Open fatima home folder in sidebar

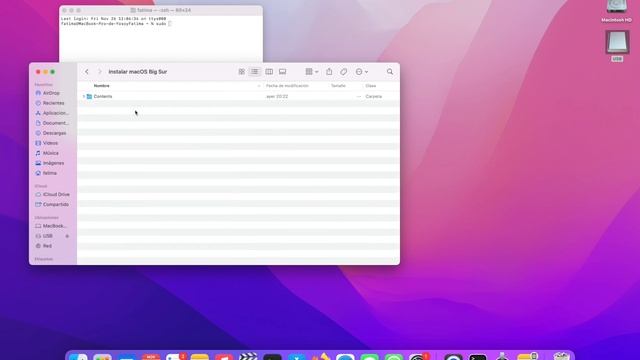(x=51, y=173)
